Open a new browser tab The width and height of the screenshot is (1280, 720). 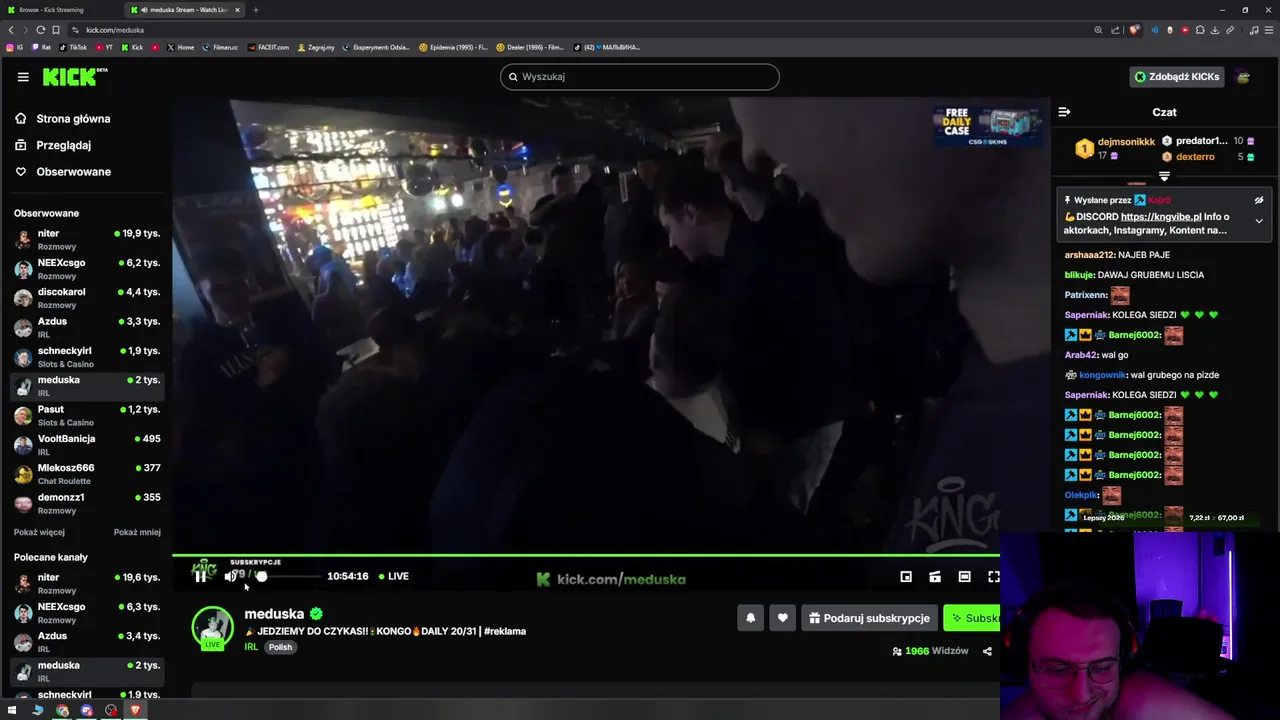click(x=255, y=10)
